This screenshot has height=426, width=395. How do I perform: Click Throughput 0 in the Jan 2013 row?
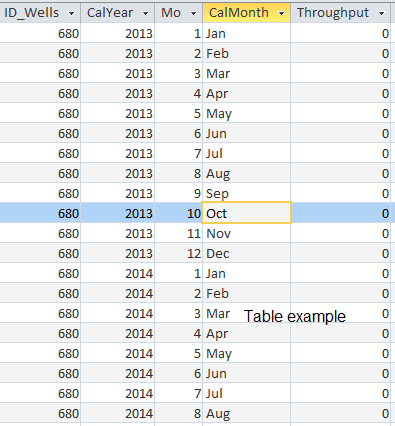point(340,33)
